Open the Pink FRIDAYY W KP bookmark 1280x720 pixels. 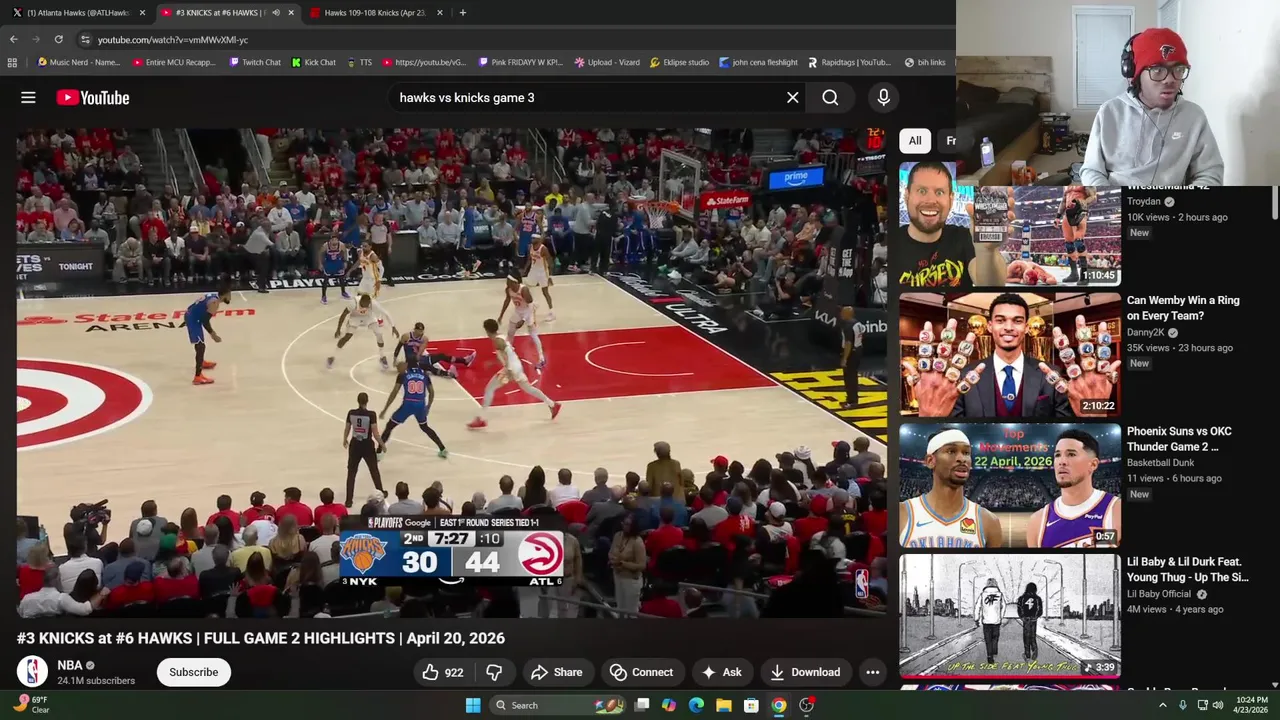(x=521, y=62)
